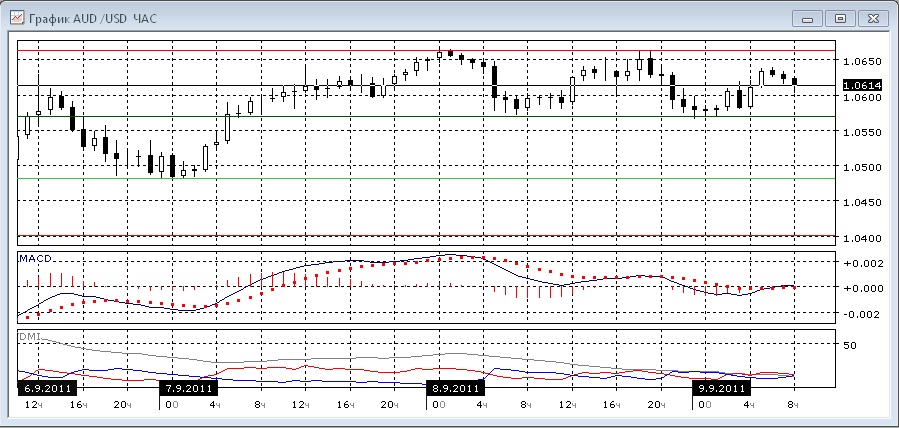Click the 1.0500 price axis label
899x428 pixels.
click(861, 167)
